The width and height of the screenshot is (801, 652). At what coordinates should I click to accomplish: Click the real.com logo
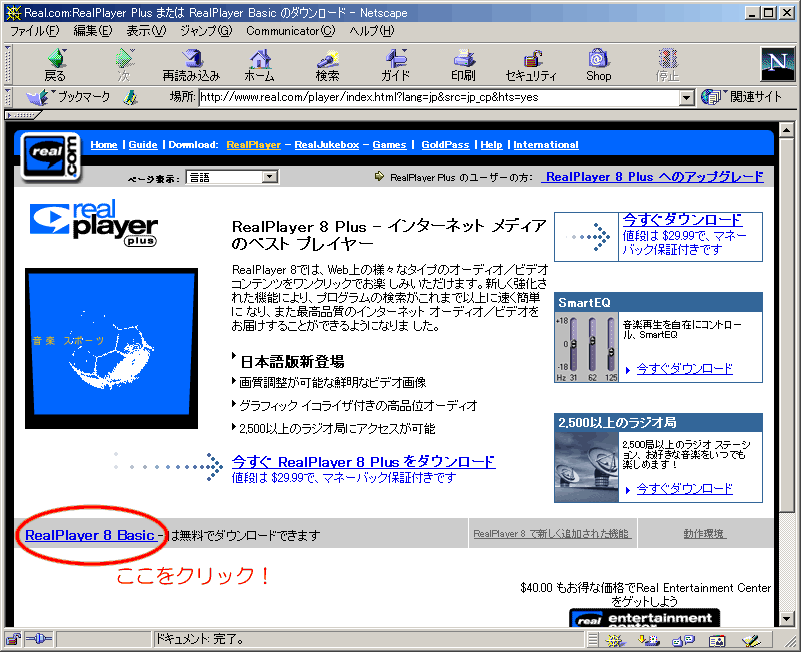[51, 157]
